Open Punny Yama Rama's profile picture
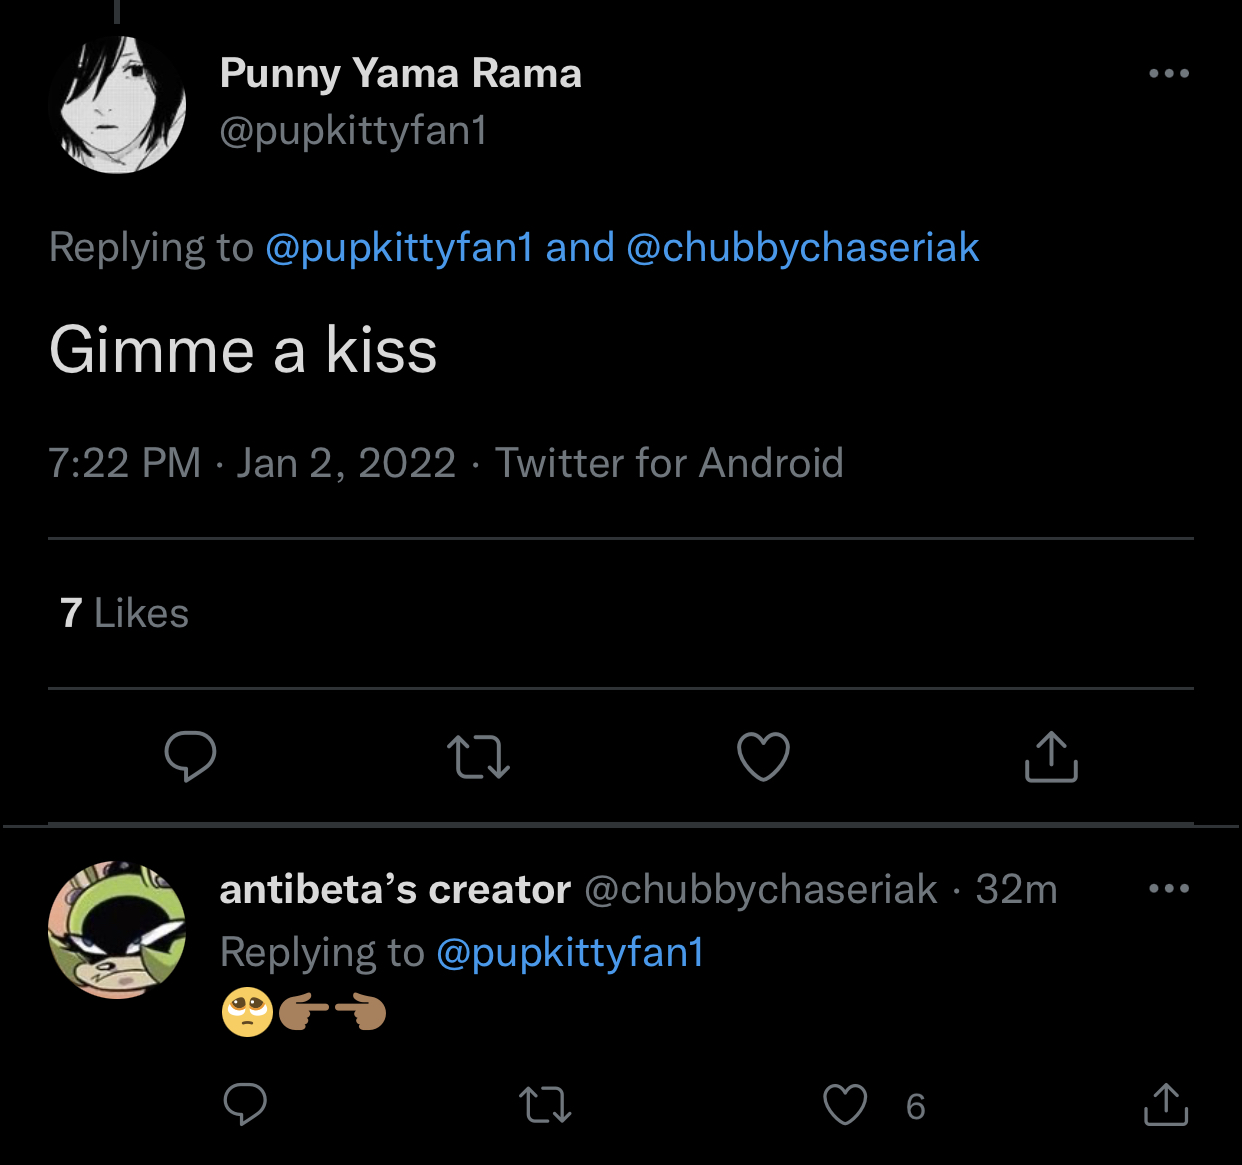The width and height of the screenshot is (1242, 1165). tap(117, 104)
